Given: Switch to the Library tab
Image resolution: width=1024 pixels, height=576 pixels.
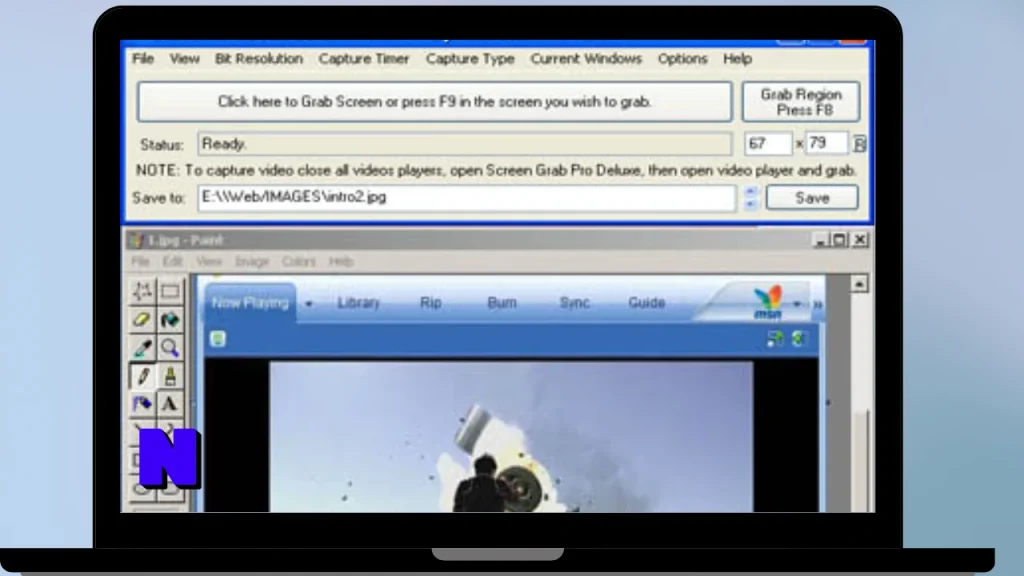Looking at the screenshot, I should (359, 303).
